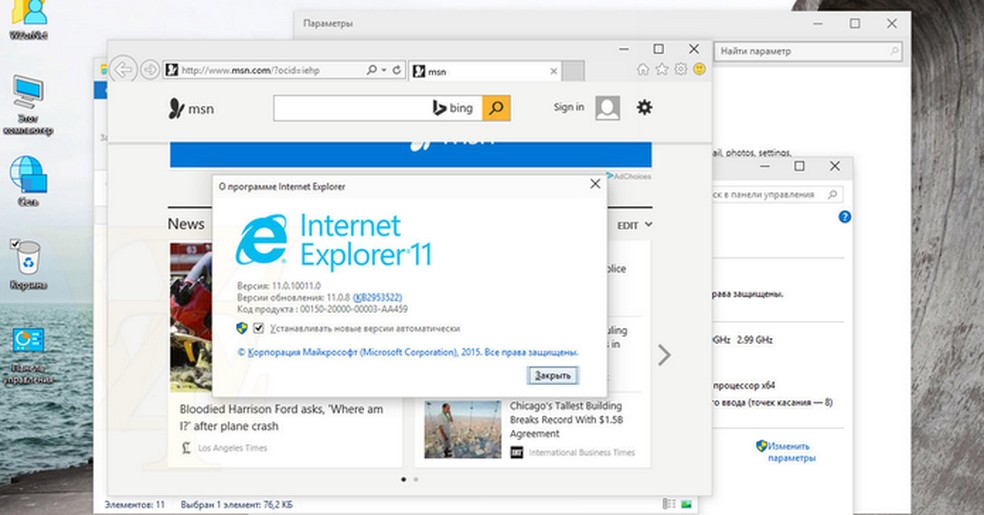Toggle automatic new version installation checkbox
The height and width of the screenshot is (515, 984).
click(258, 328)
